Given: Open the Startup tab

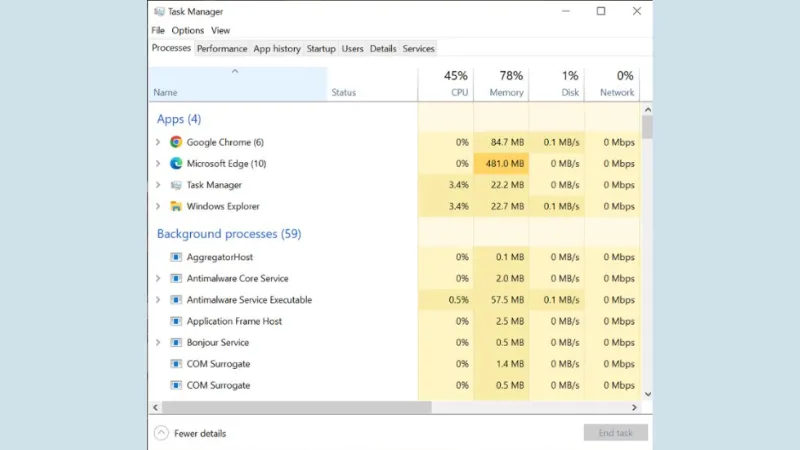Looking at the screenshot, I should [321, 48].
